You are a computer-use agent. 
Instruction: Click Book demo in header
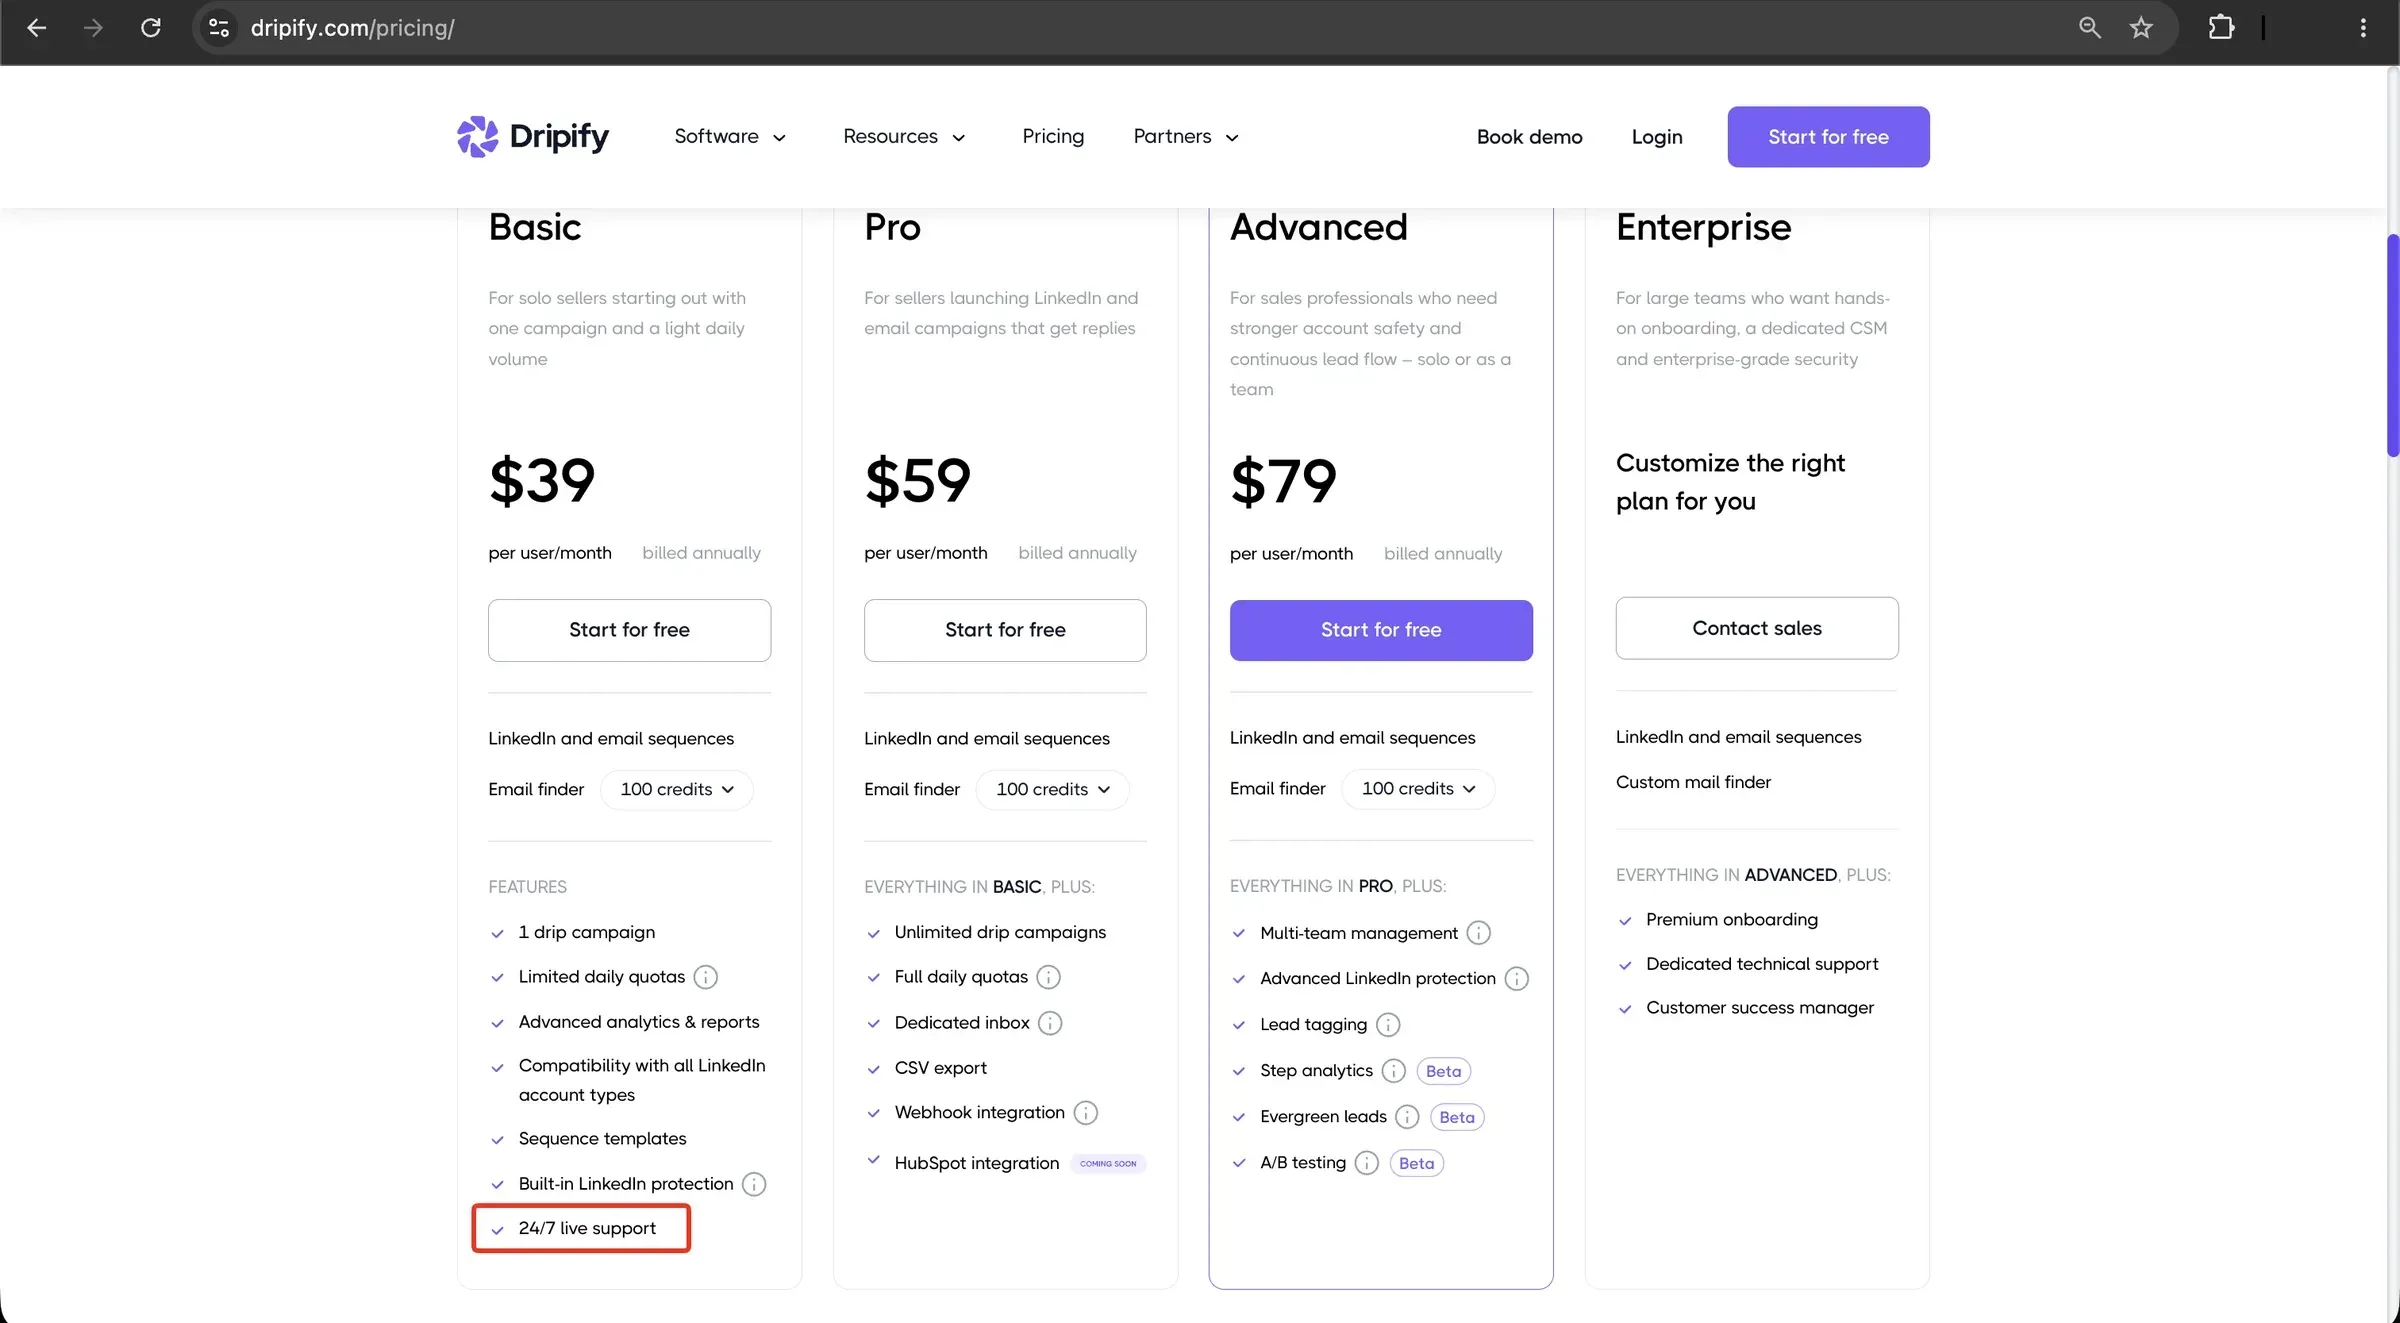(x=1529, y=137)
